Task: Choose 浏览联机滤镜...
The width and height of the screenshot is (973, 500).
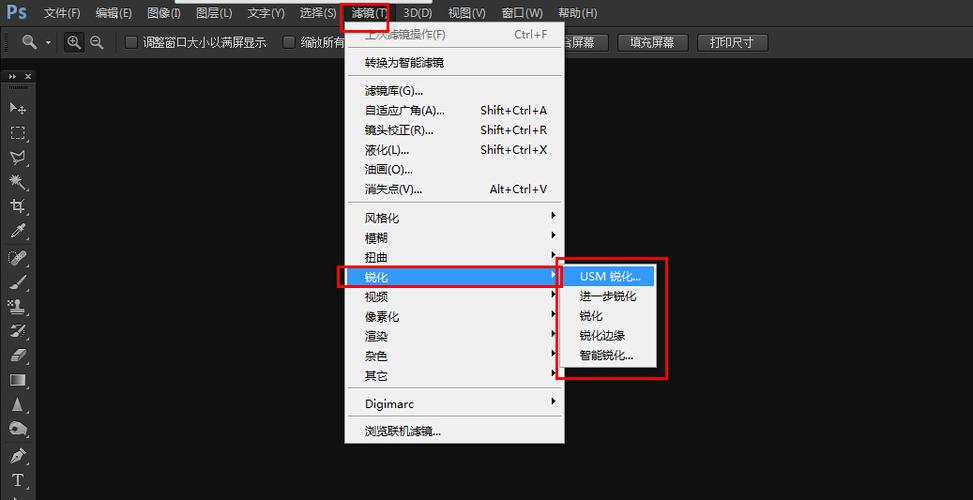Action: click(454, 431)
